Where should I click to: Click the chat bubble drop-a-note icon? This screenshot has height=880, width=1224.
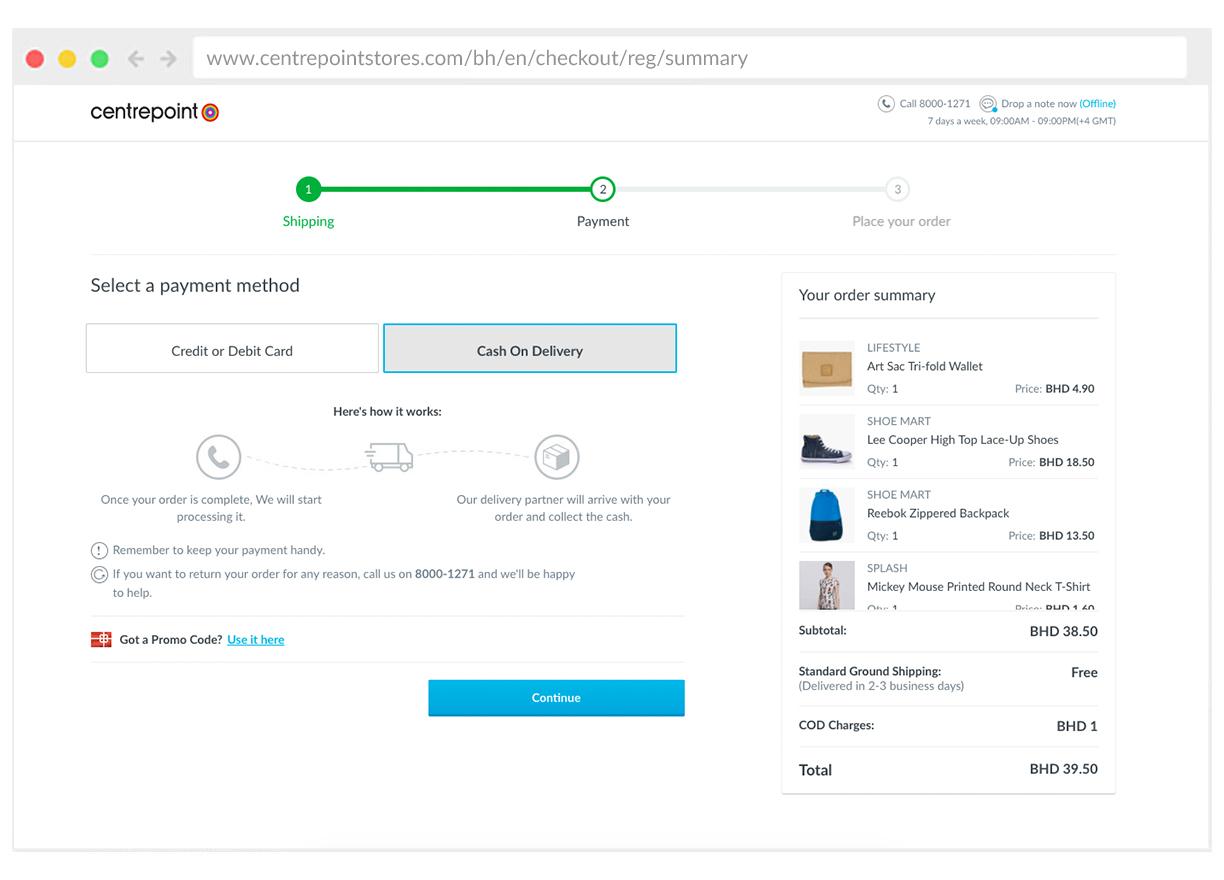click(987, 104)
